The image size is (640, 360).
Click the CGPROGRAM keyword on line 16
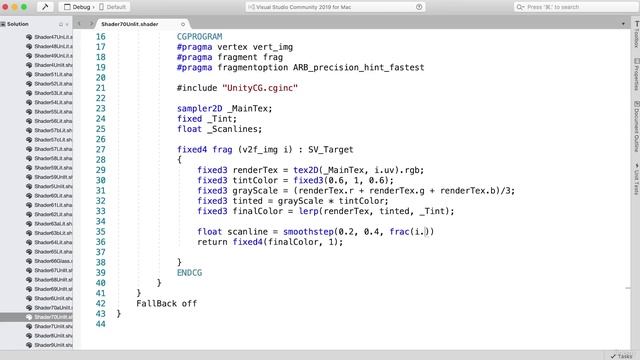(x=200, y=37)
